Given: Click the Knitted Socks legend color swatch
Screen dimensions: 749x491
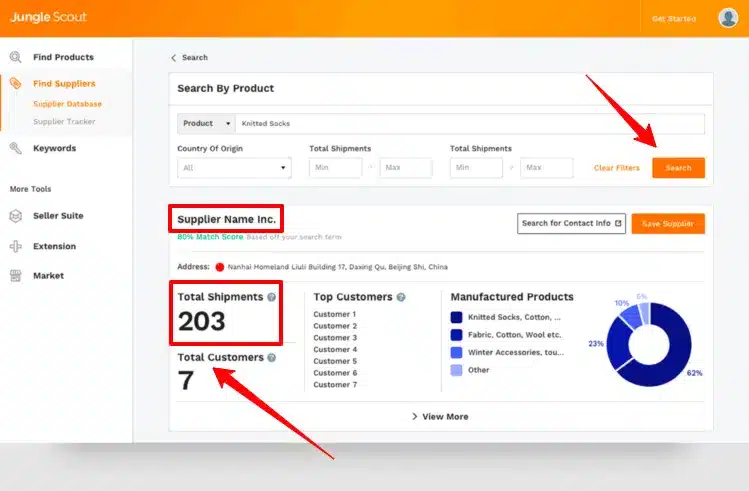Looking at the screenshot, I should 457,317.
